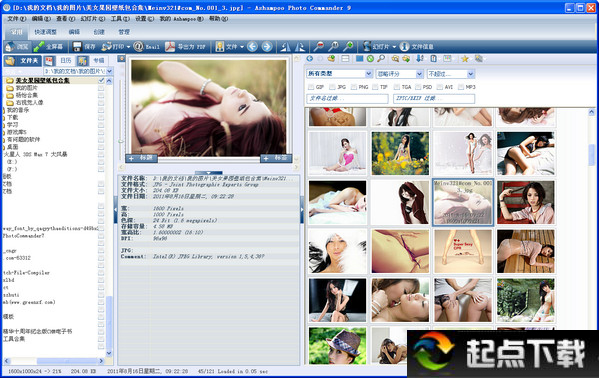The width and height of the screenshot is (599, 378).
Task: Toggle the TIF filter checkbox
Action: (x=375, y=87)
